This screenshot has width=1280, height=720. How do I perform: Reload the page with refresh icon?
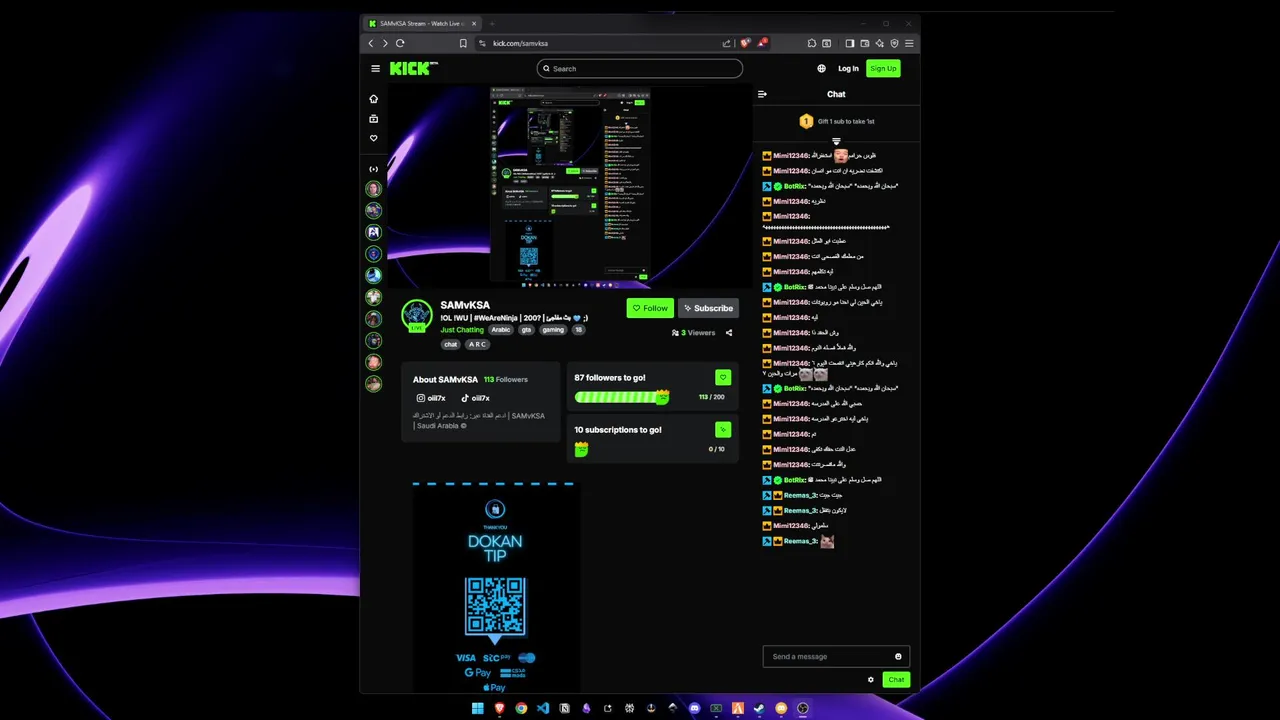coord(400,43)
